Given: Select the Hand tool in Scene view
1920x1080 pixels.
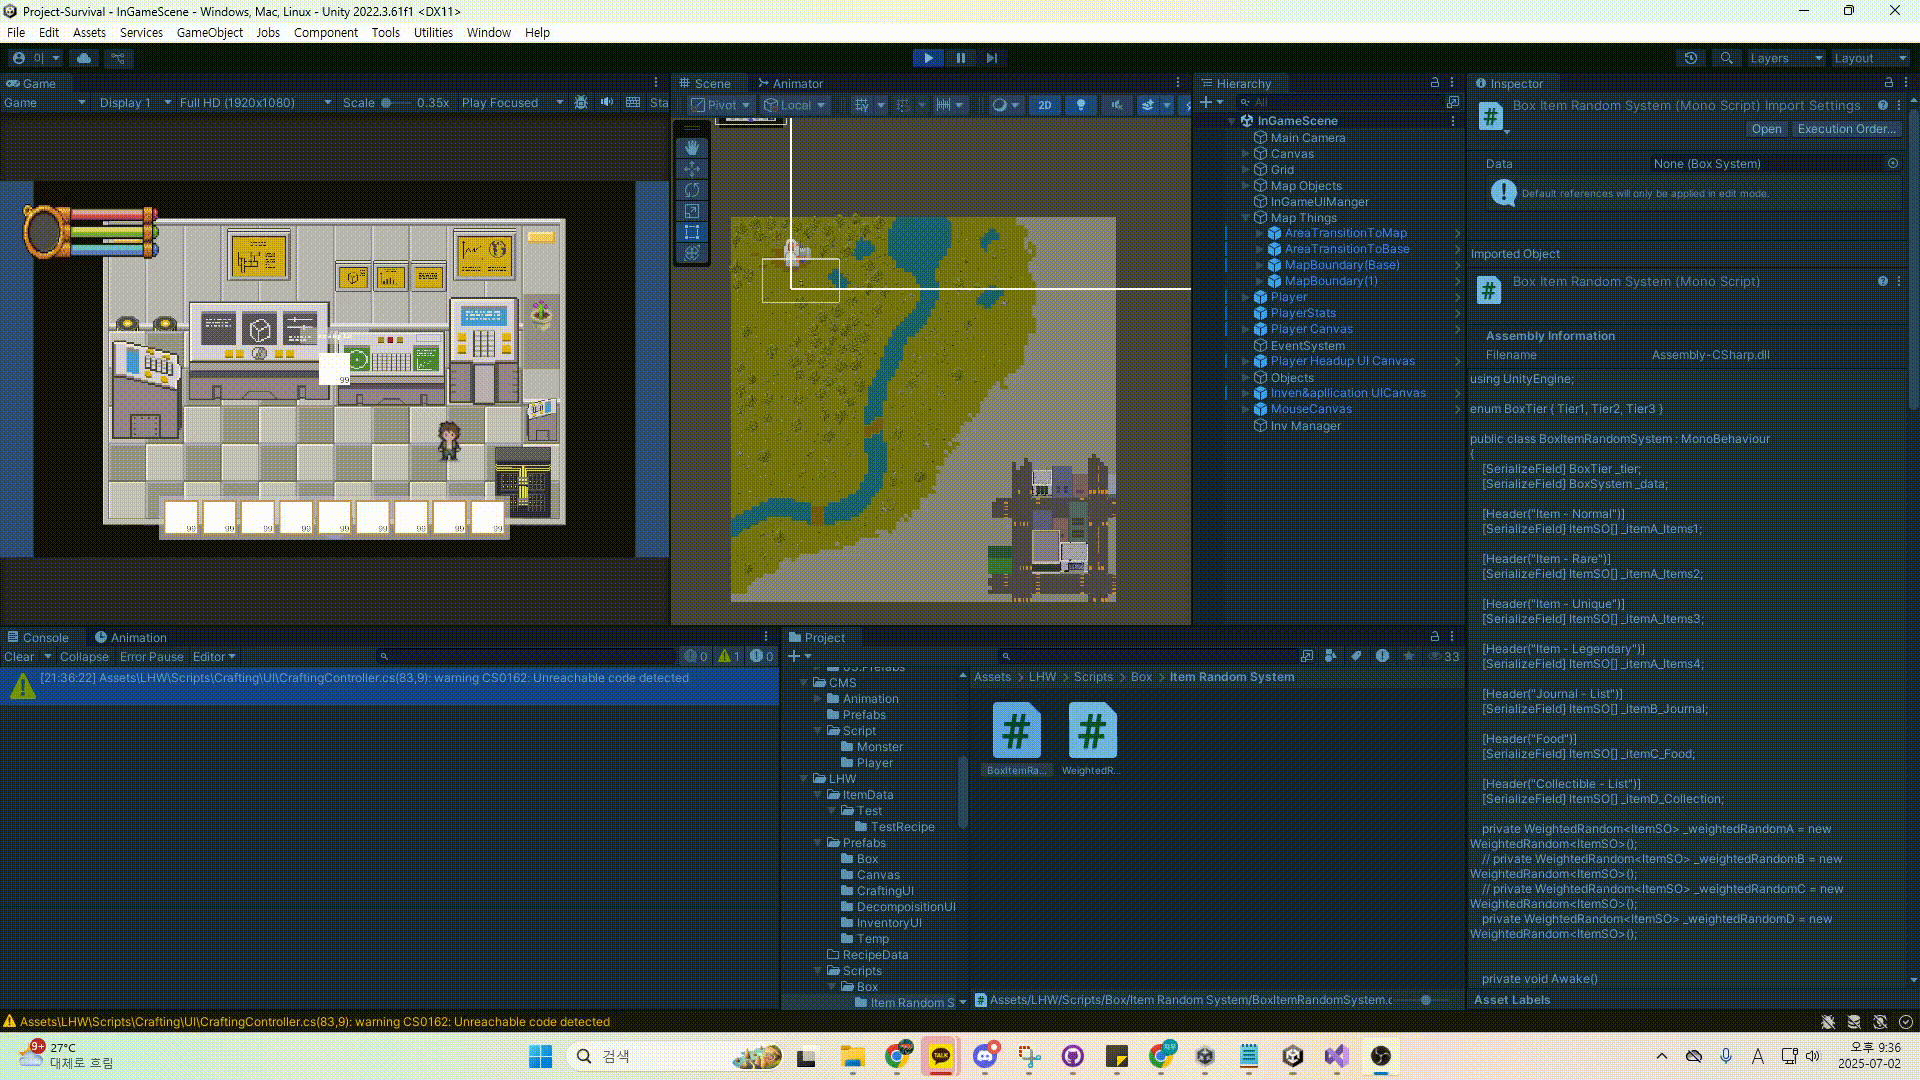Looking at the screenshot, I should pyautogui.click(x=692, y=147).
